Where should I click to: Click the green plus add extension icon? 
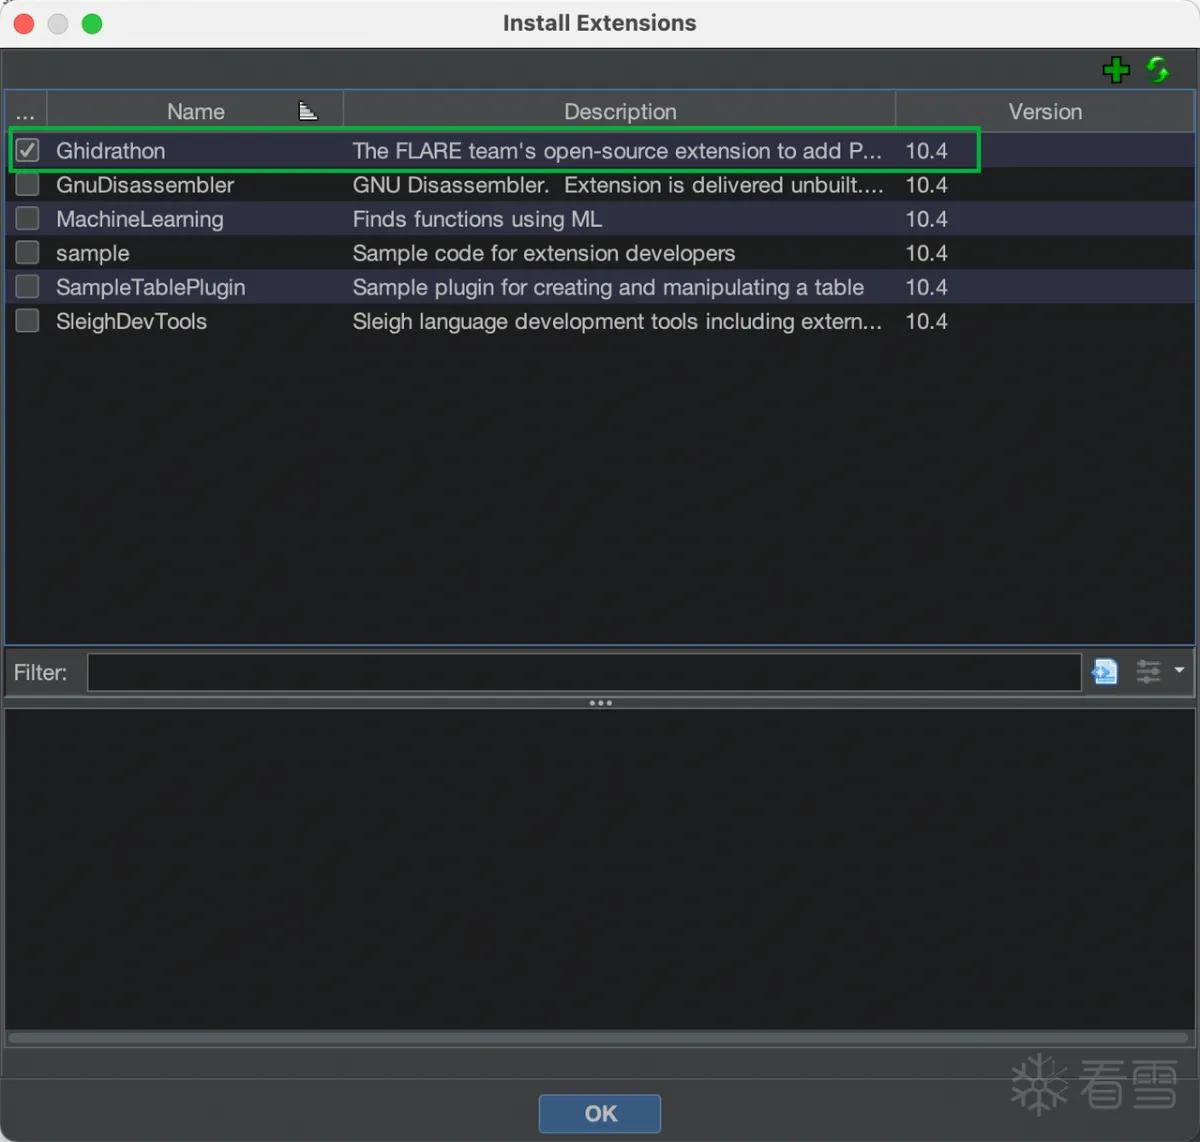tap(1116, 70)
